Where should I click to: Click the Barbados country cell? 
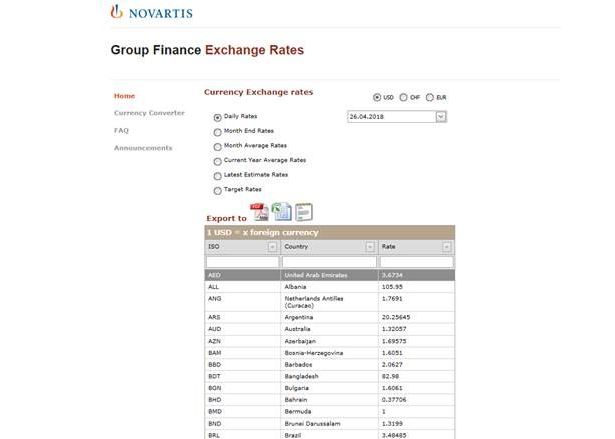pyautogui.click(x=329, y=364)
